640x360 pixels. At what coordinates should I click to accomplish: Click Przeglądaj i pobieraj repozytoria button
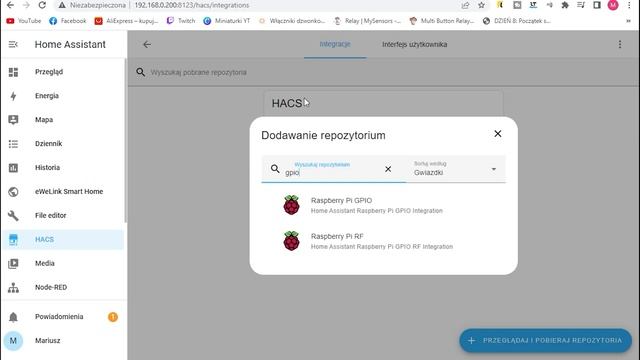(546, 340)
